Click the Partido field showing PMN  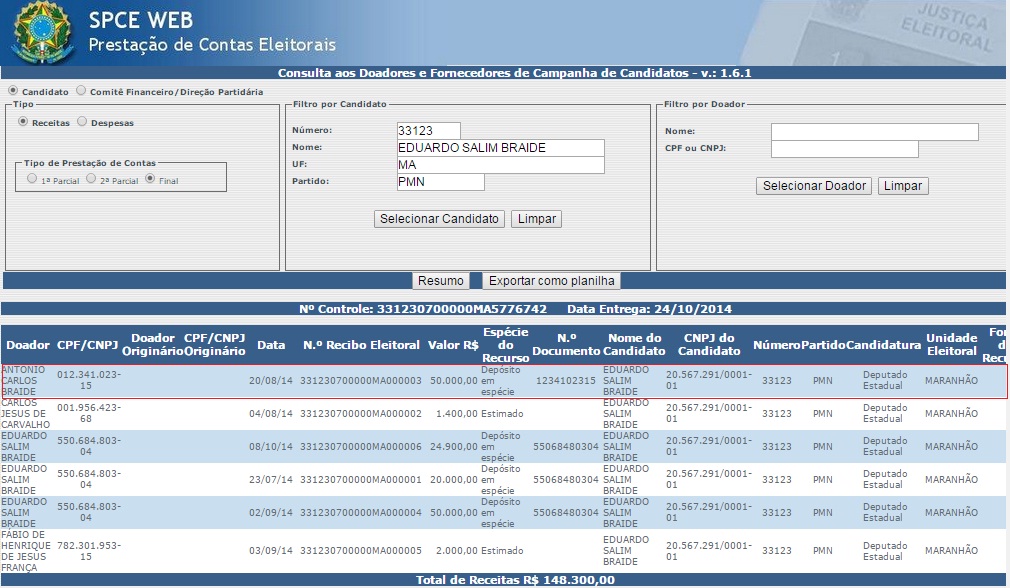(x=440, y=182)
